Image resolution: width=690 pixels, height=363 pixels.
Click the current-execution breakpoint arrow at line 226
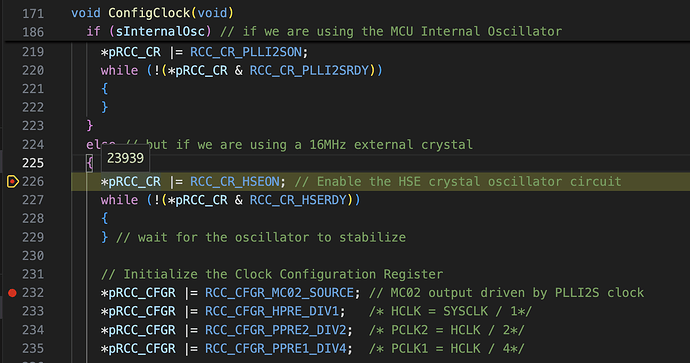click(12, 181)
